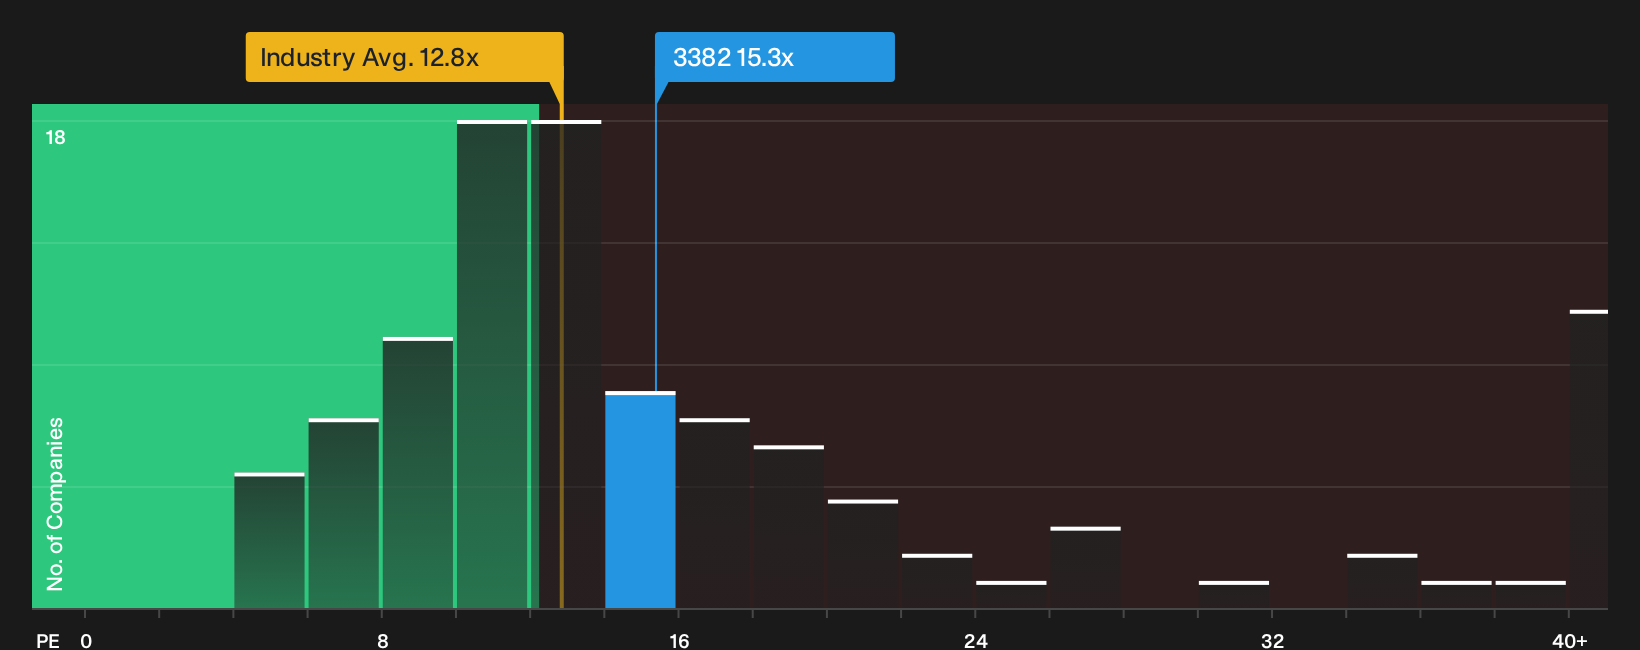This screenshot has width=1640, height=650.
Task: Click the blue 3382 15.3x label
Action: click(x=774, y=57)
